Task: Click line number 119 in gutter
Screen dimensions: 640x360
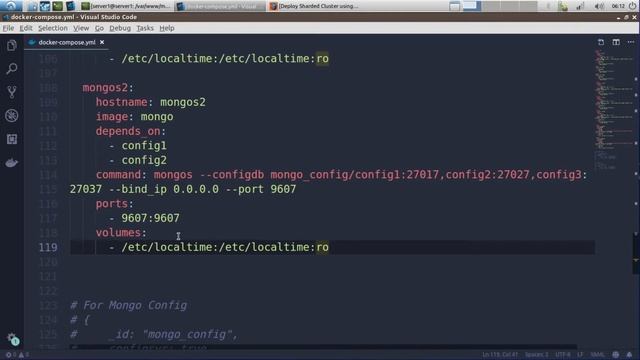Action: tap(48, 247)
